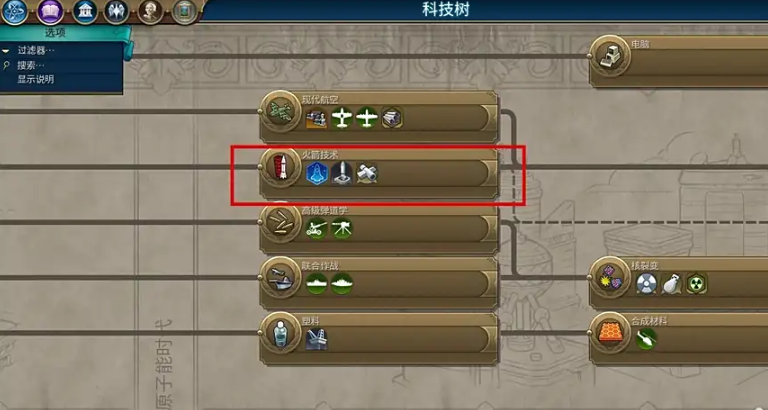
Task: Click the machine gun unit icon
Action: (x=341, y=229)
